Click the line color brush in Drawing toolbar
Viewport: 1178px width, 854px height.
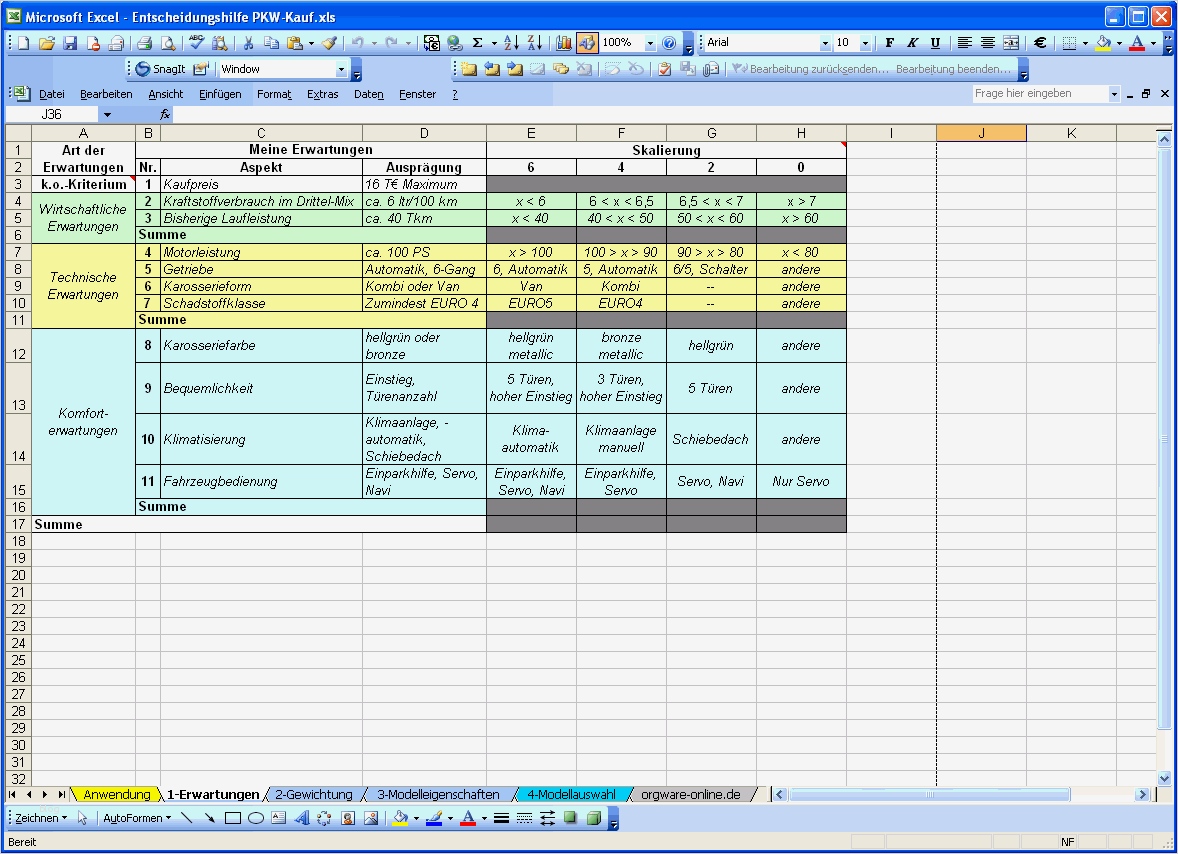coord(433,818)
